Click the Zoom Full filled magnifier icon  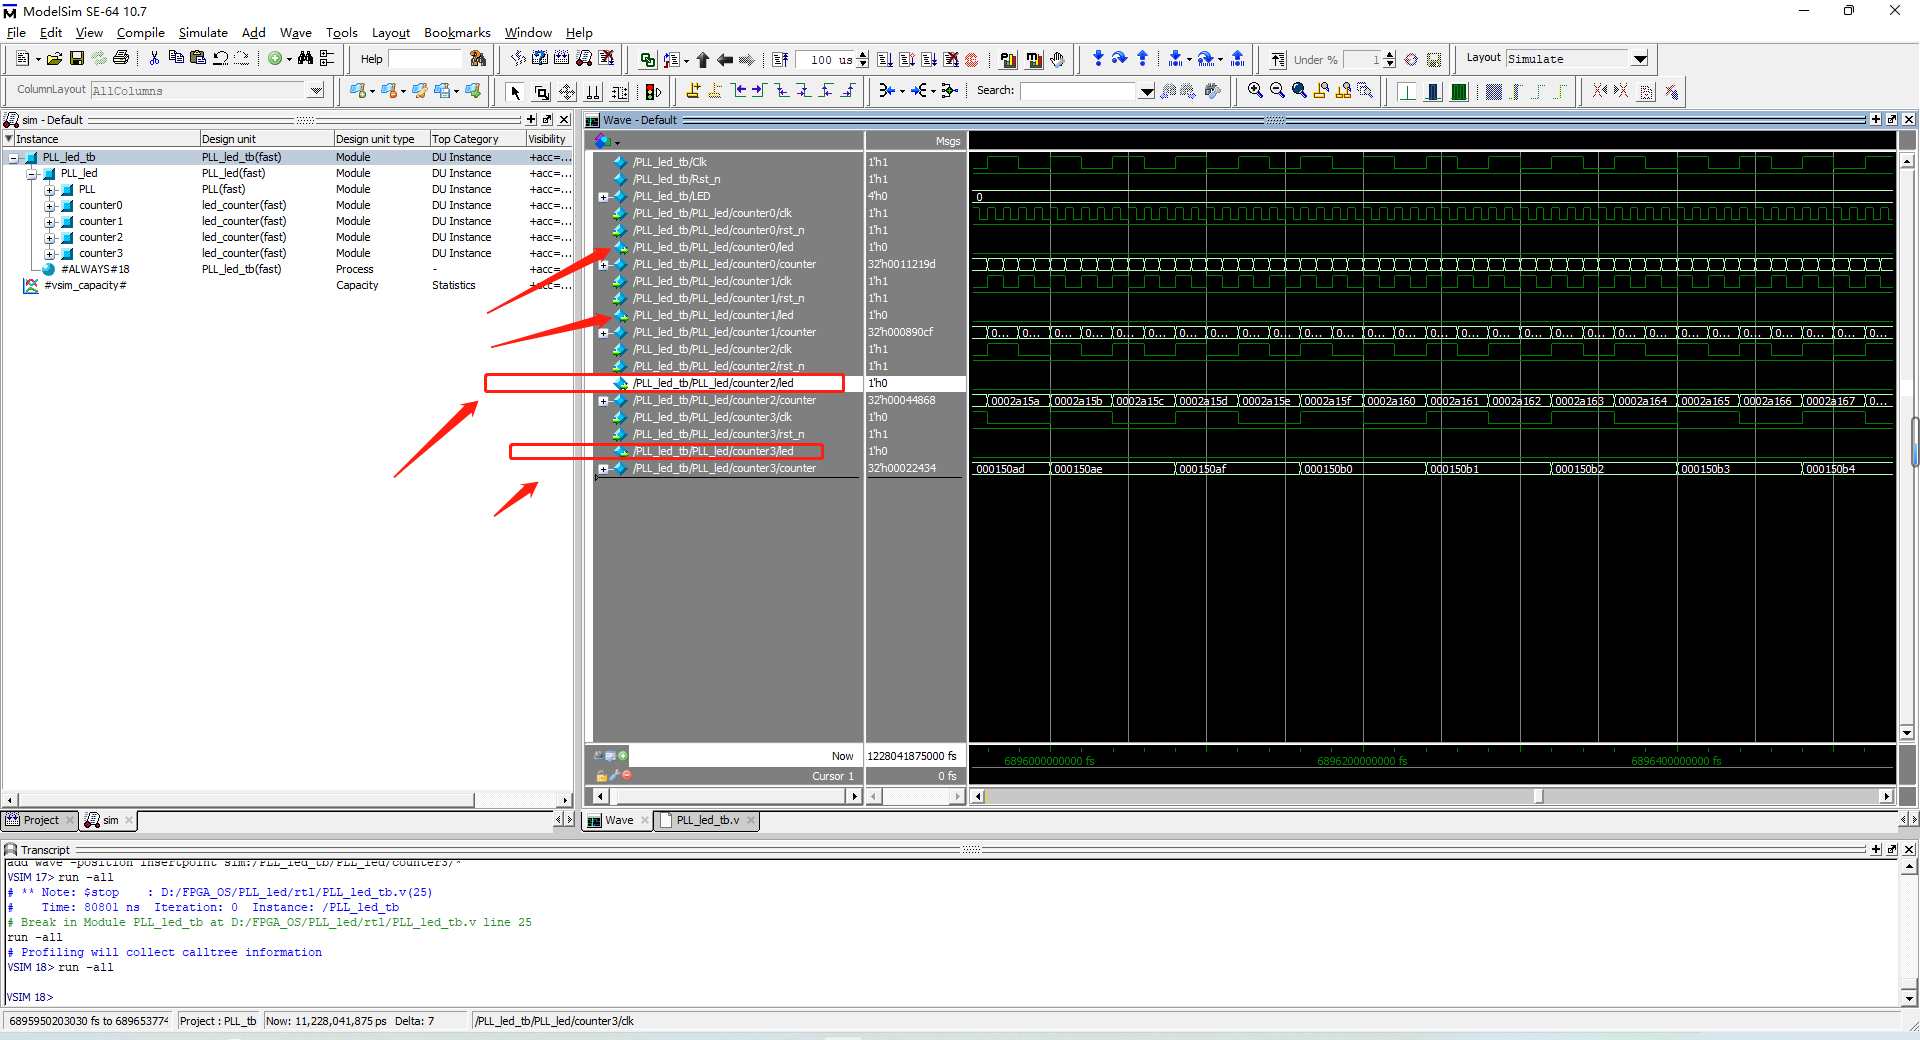(x=1299, y=91)
